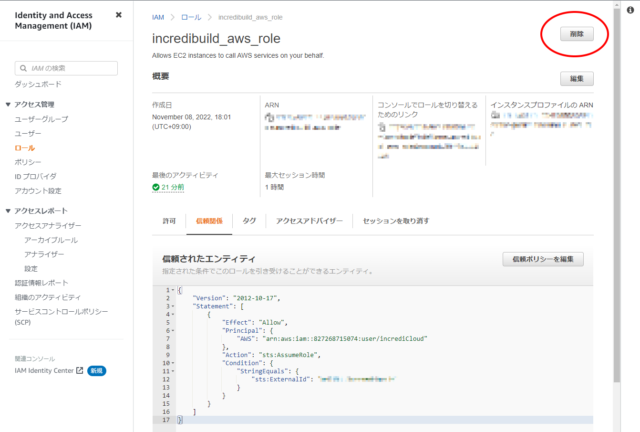The width and height of the screenshot is (640, 432).
Task: Fold the Statement array at line 3
Action: [x=173, y=306]
